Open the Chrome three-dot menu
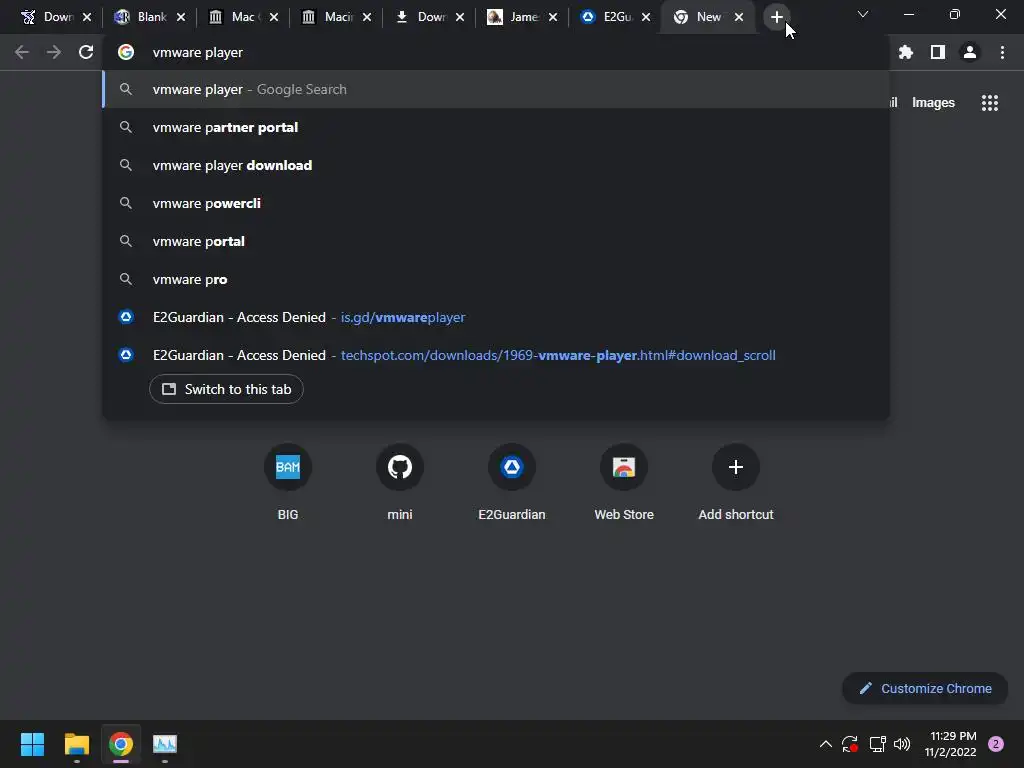Viewport: 1024px width, 768px height. (x=1002, y=52)
